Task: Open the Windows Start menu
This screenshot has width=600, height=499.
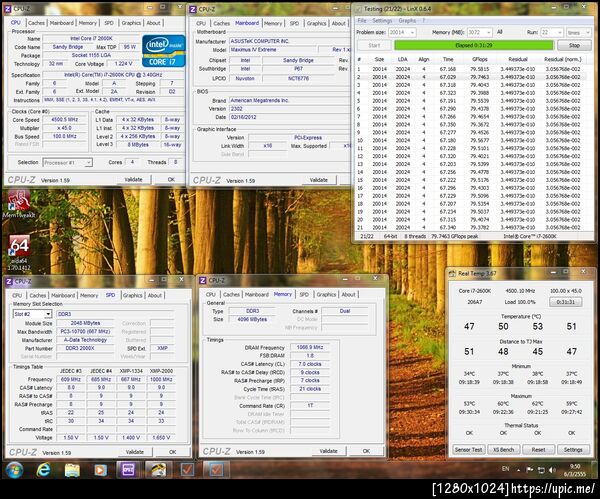Action: [14, 470]
